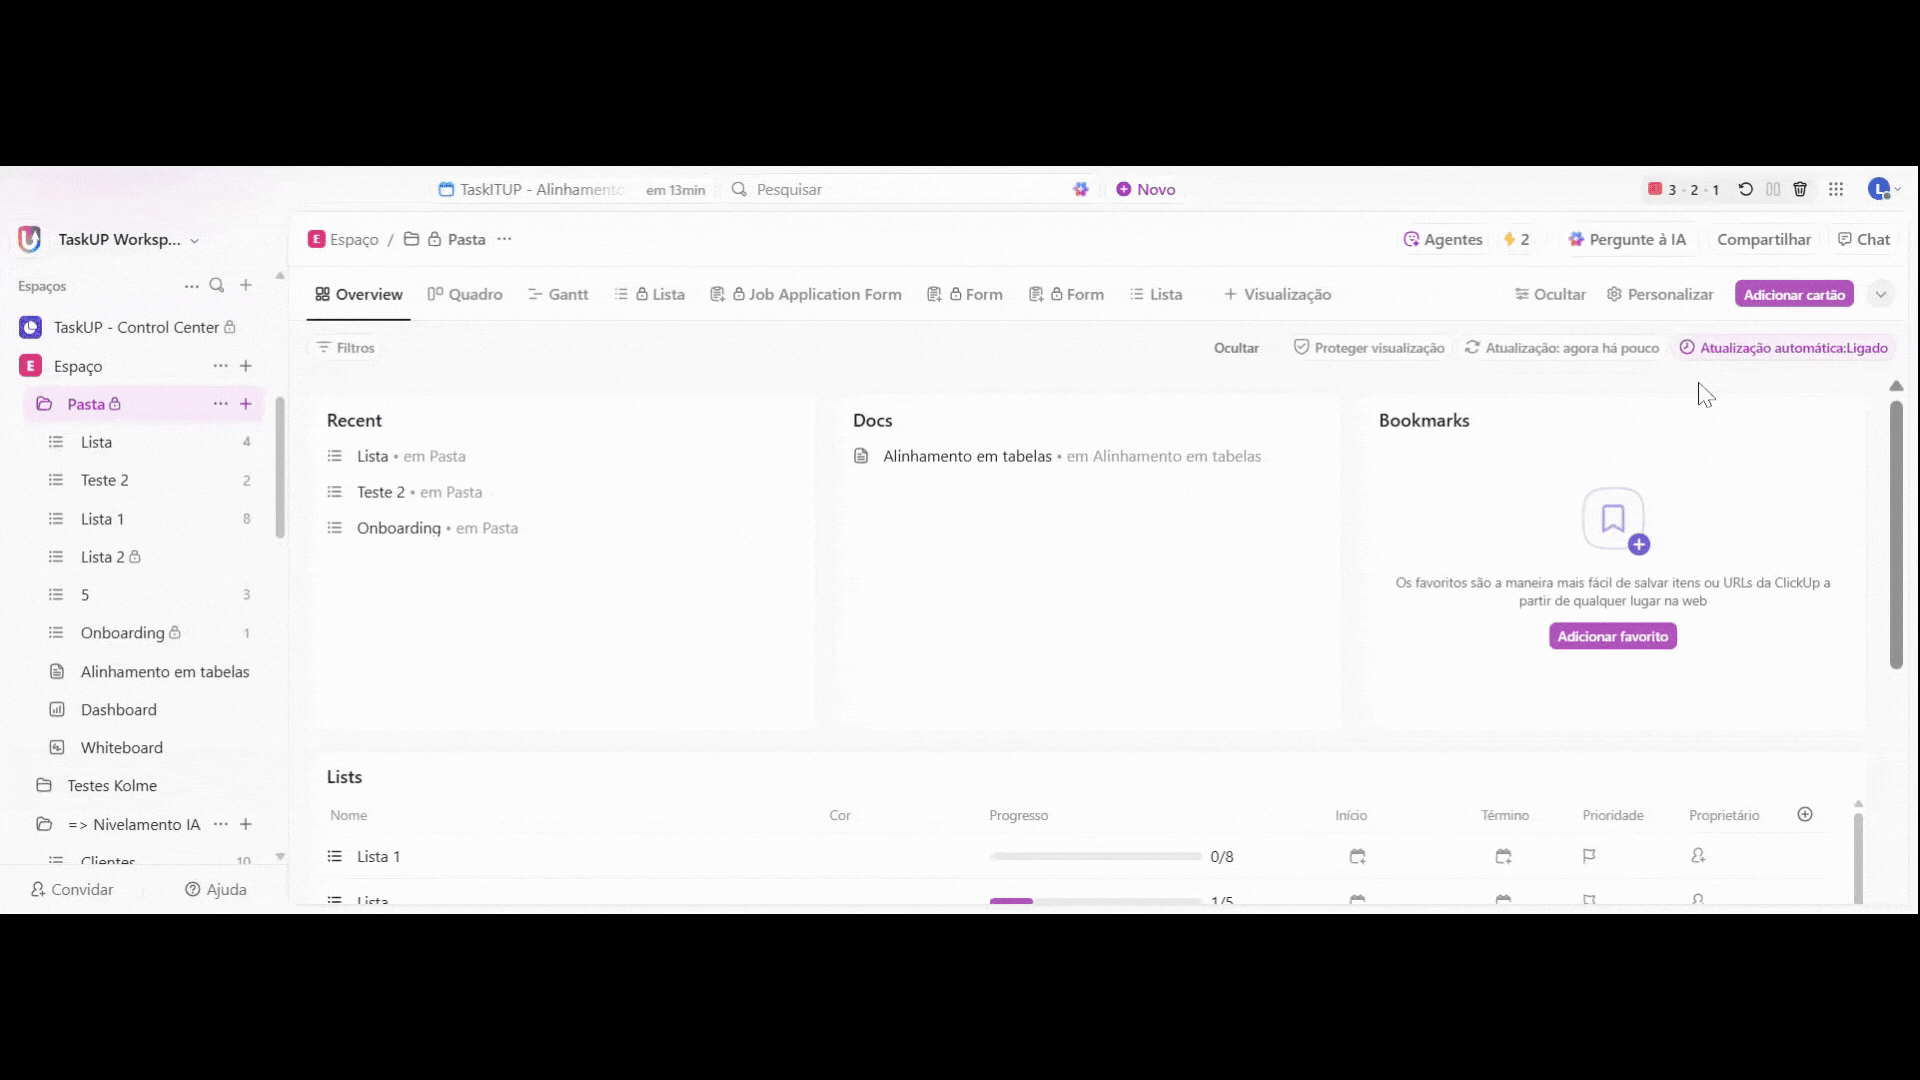
Task: Switch to the Quadro tab
Action: pyautogui.click(x=465, y=295)
